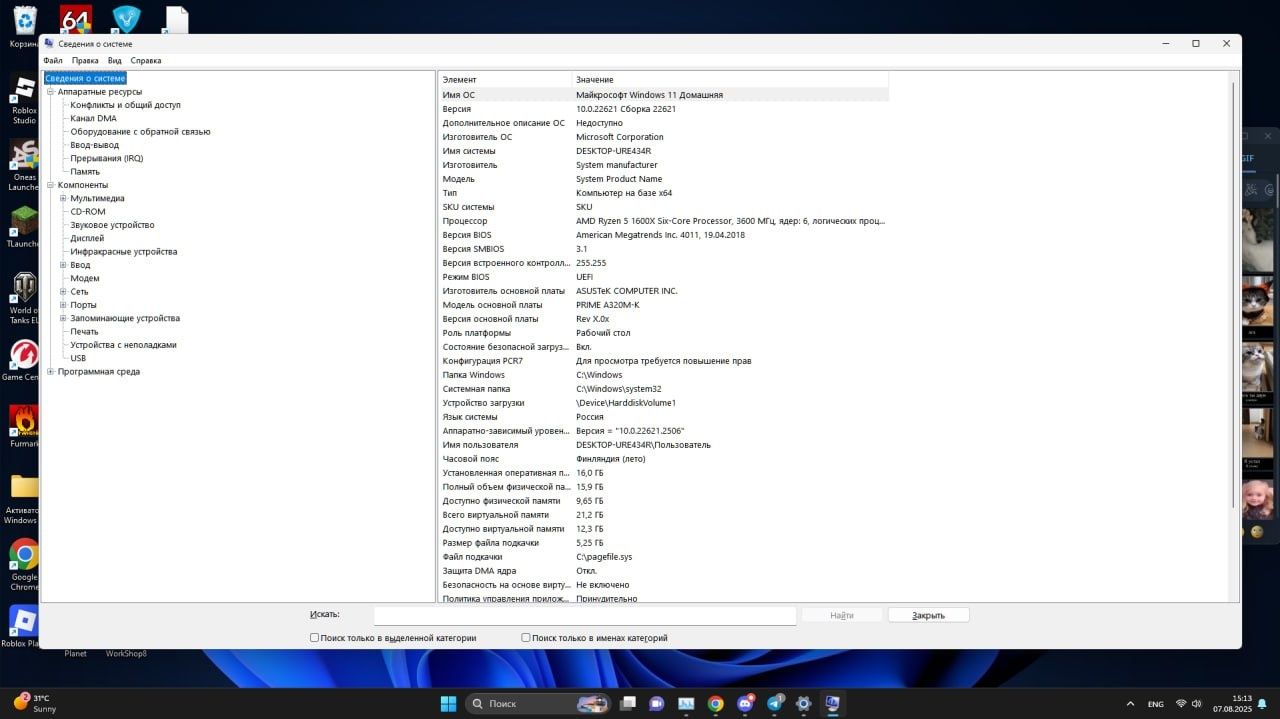Open Telegram from the taskbar

pos(774,703)
